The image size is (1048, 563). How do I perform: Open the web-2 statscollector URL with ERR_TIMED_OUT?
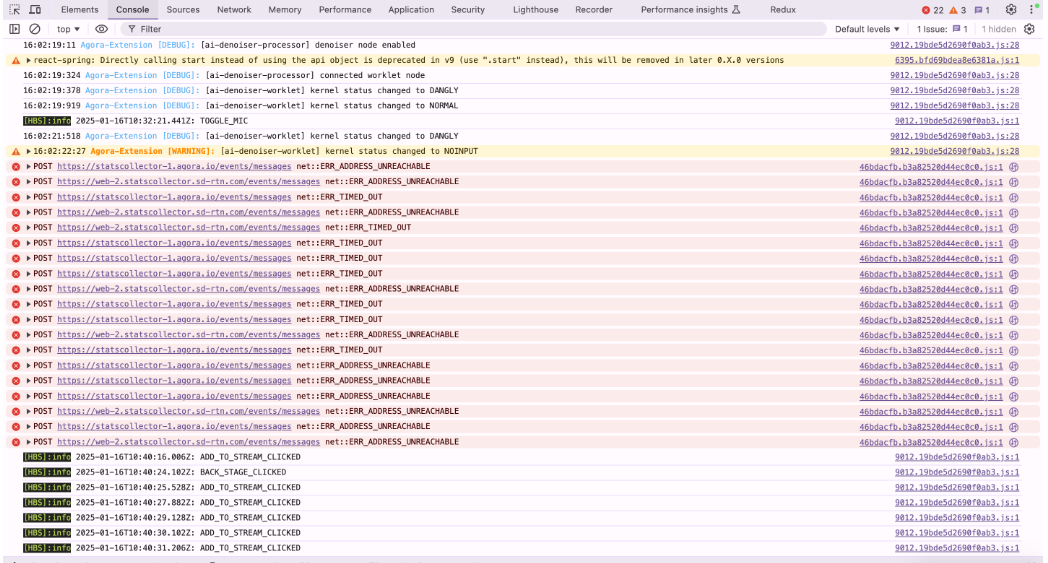point(188,227)
